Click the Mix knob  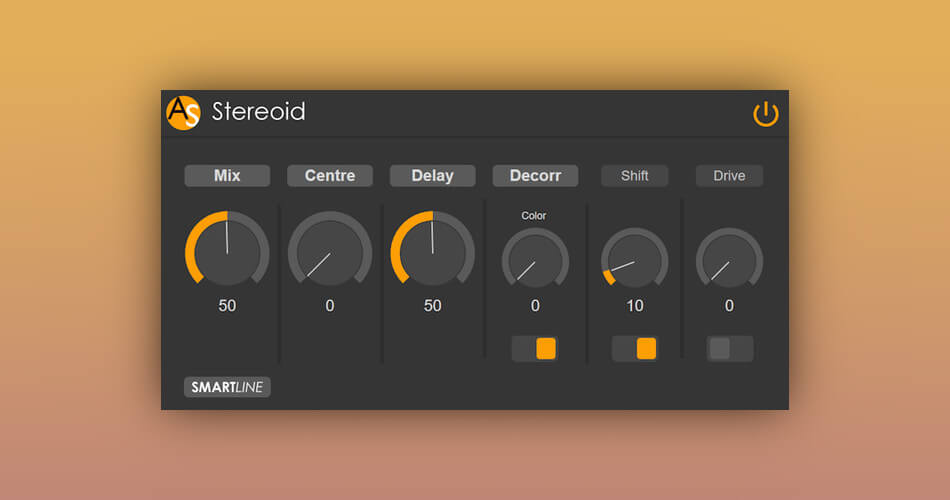(227, 248)
